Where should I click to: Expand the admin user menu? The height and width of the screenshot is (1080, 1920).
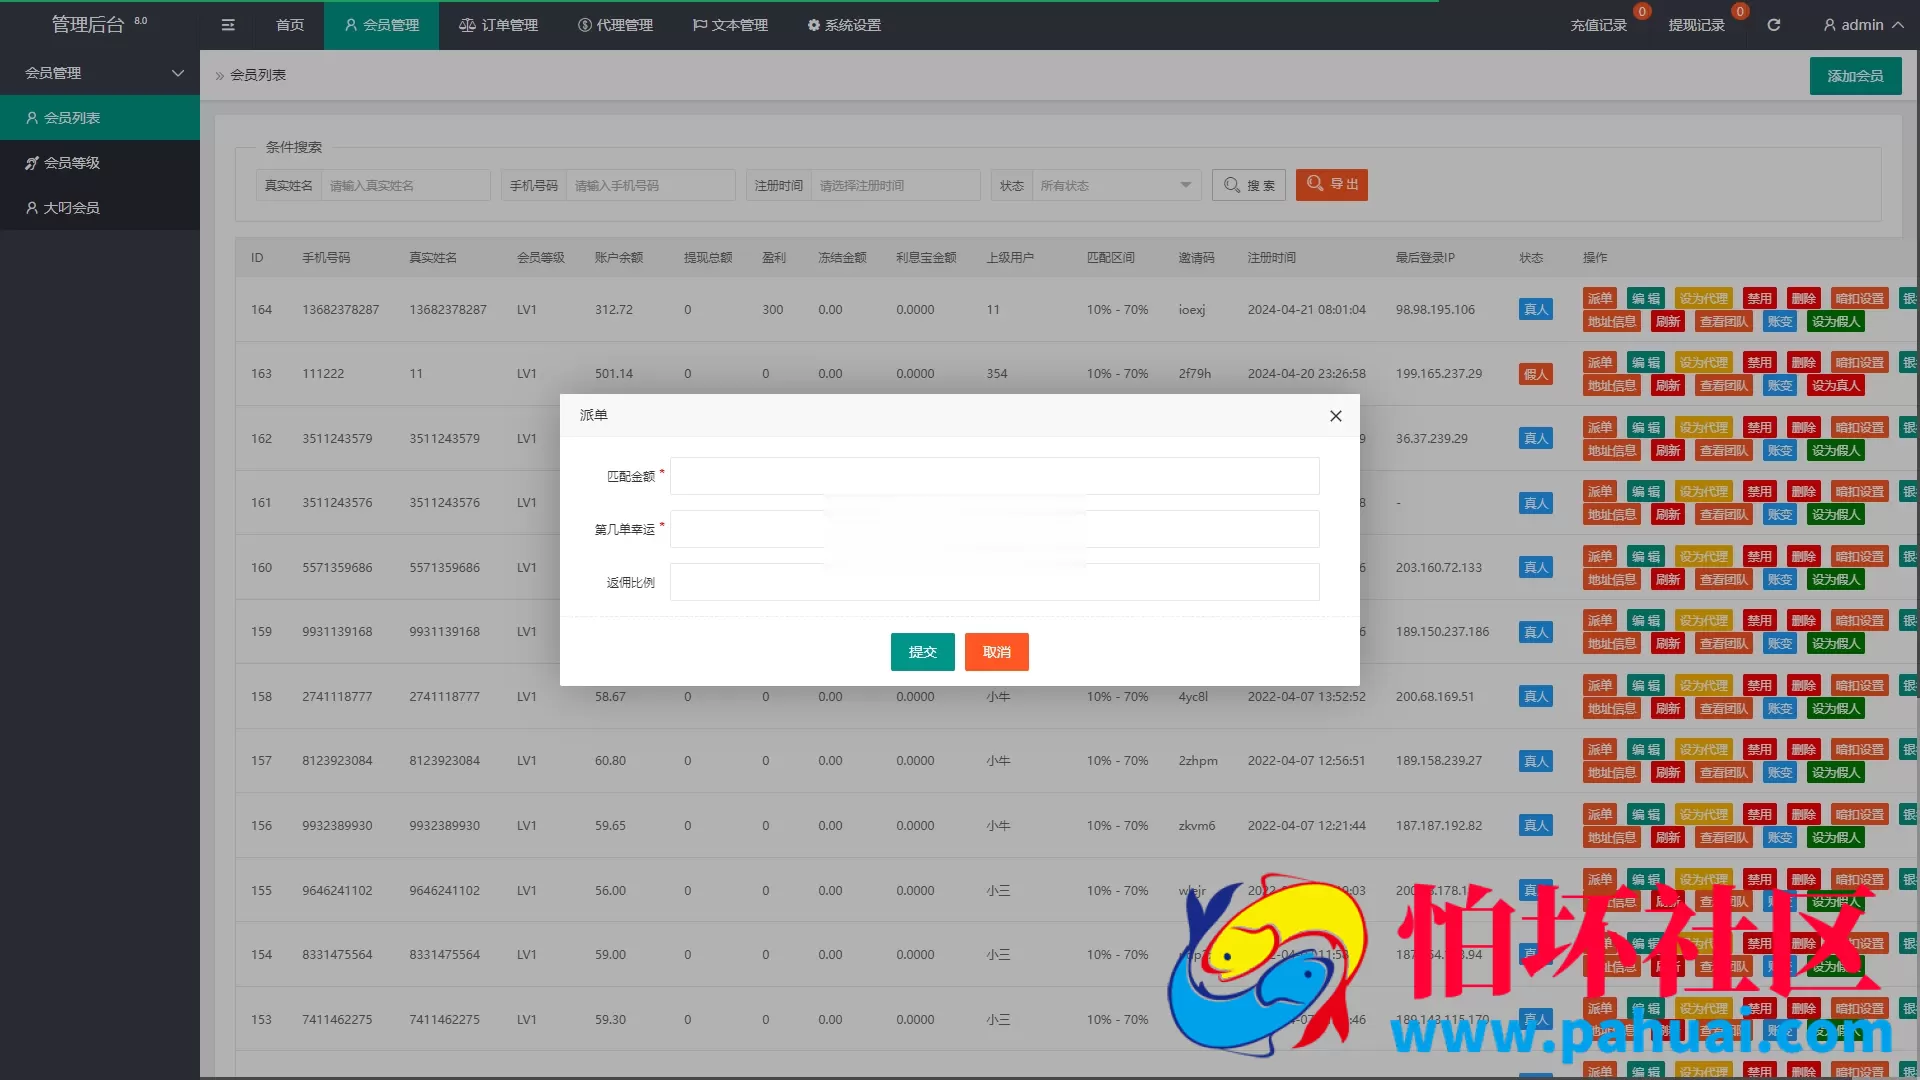click(1862, 25)
